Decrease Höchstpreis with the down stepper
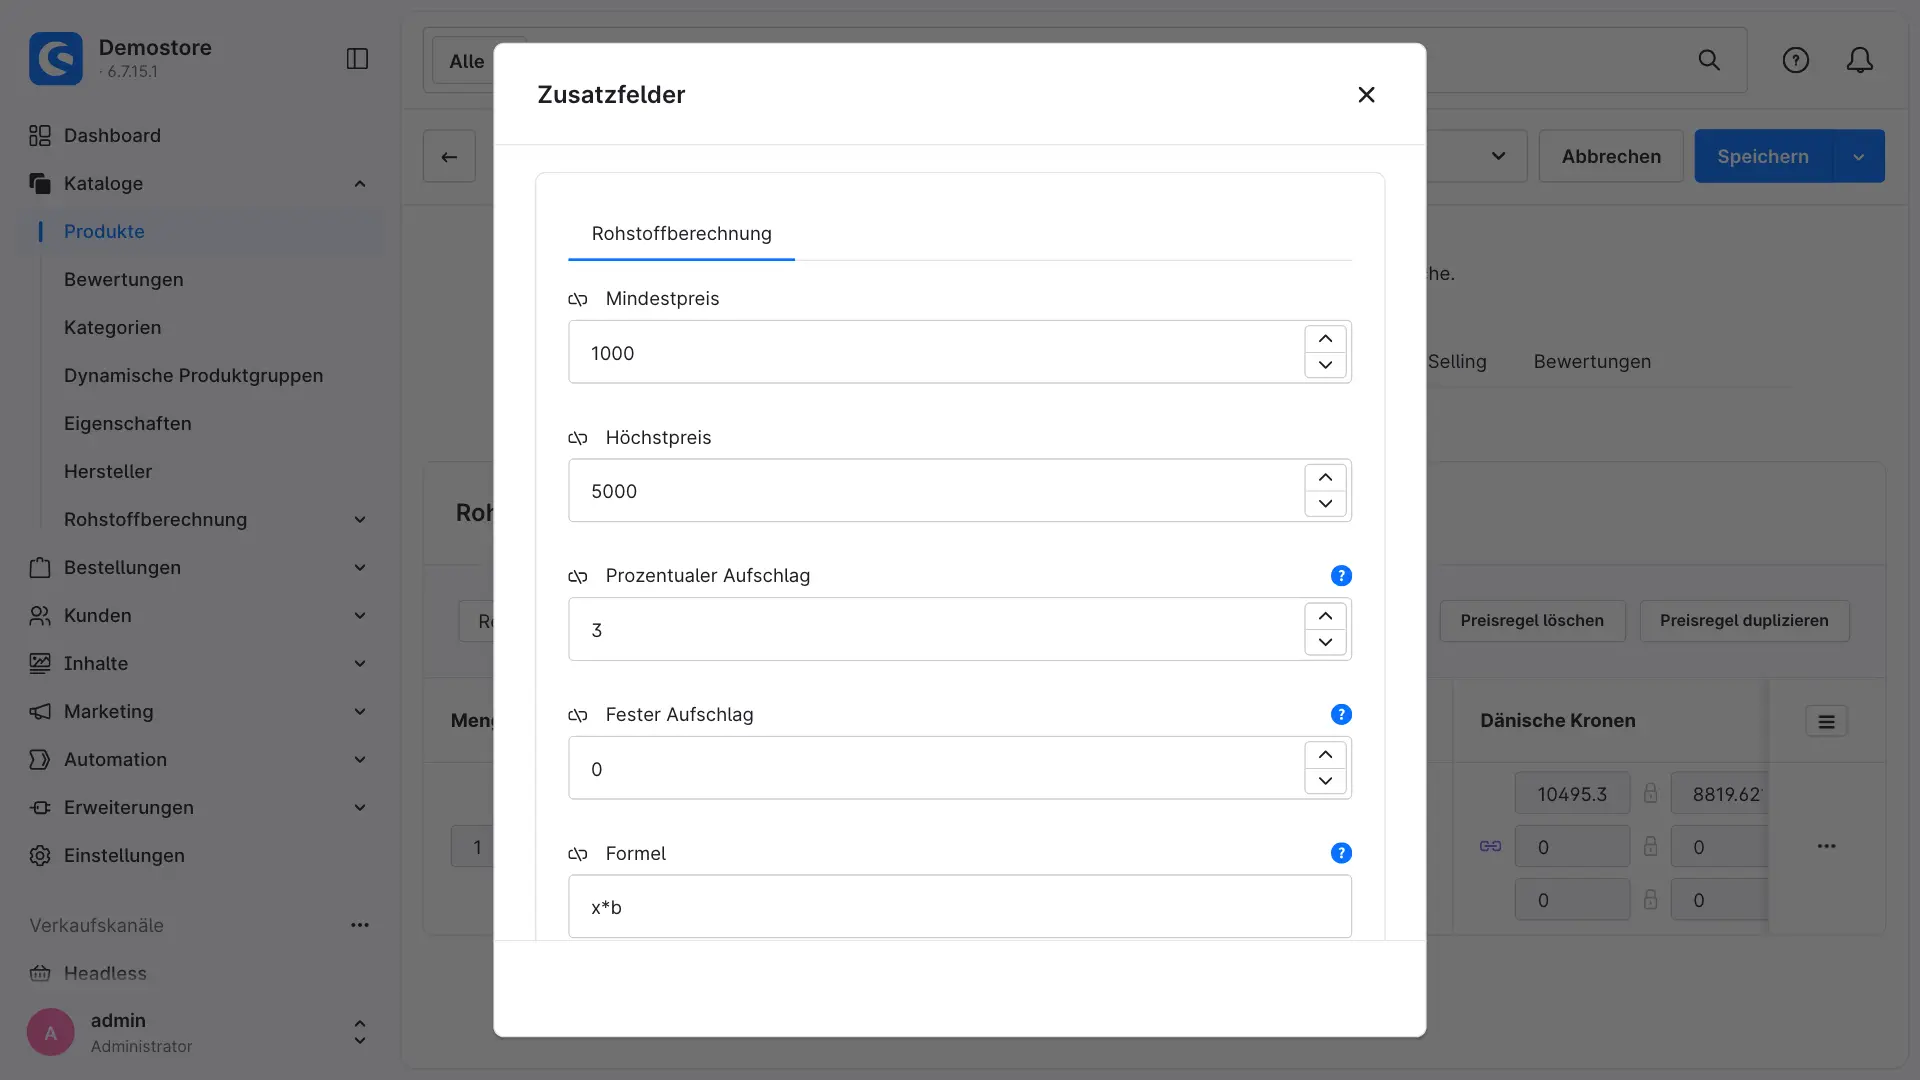Screen dimensions: 1920x1080 tap(1325, 504)
